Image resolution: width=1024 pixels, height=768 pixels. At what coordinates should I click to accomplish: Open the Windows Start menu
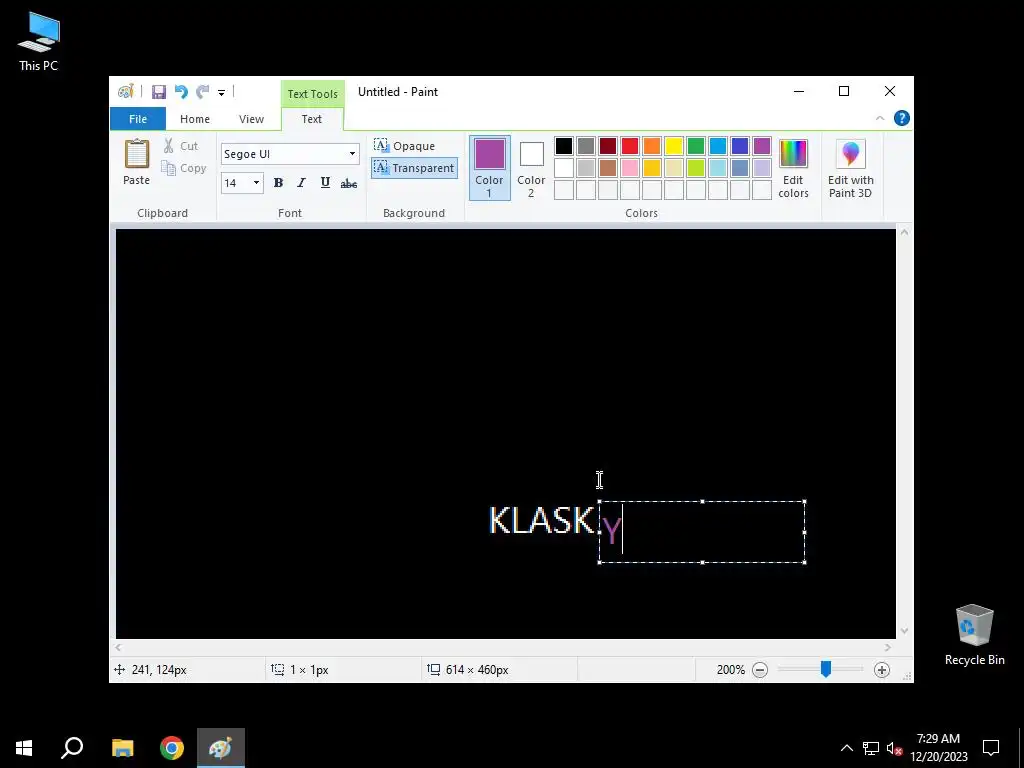(x=24, y=748)
